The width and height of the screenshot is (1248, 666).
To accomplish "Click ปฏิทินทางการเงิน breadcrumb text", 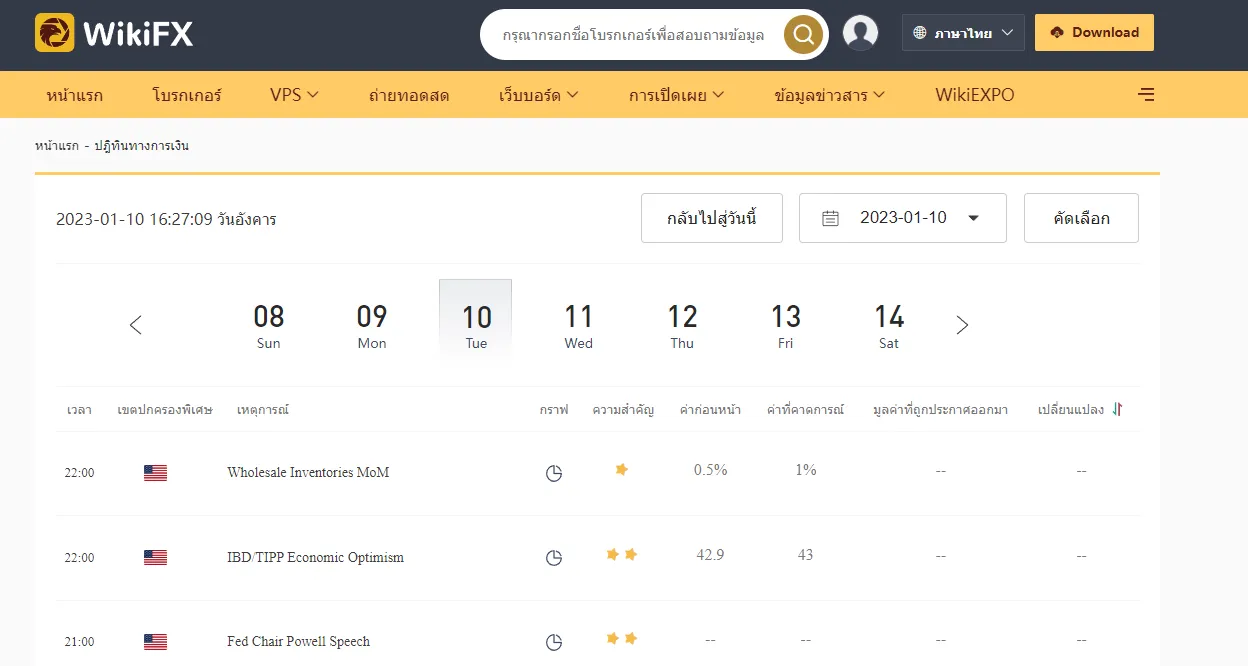I will coord(142,146).
